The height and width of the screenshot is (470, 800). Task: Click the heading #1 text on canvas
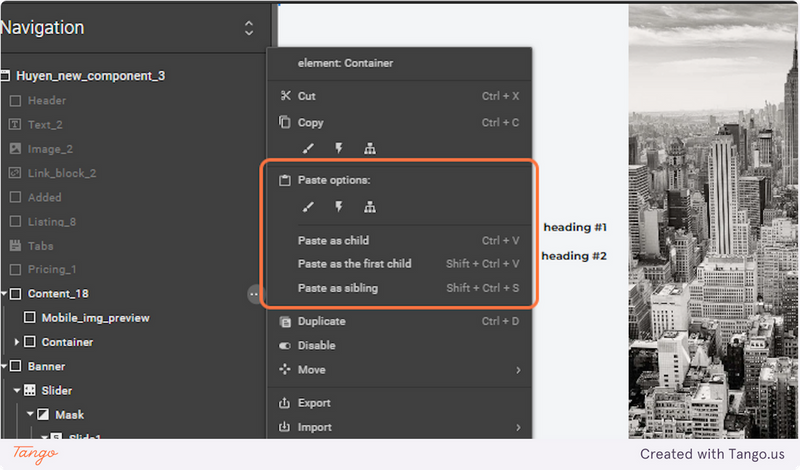click(575, 227)
